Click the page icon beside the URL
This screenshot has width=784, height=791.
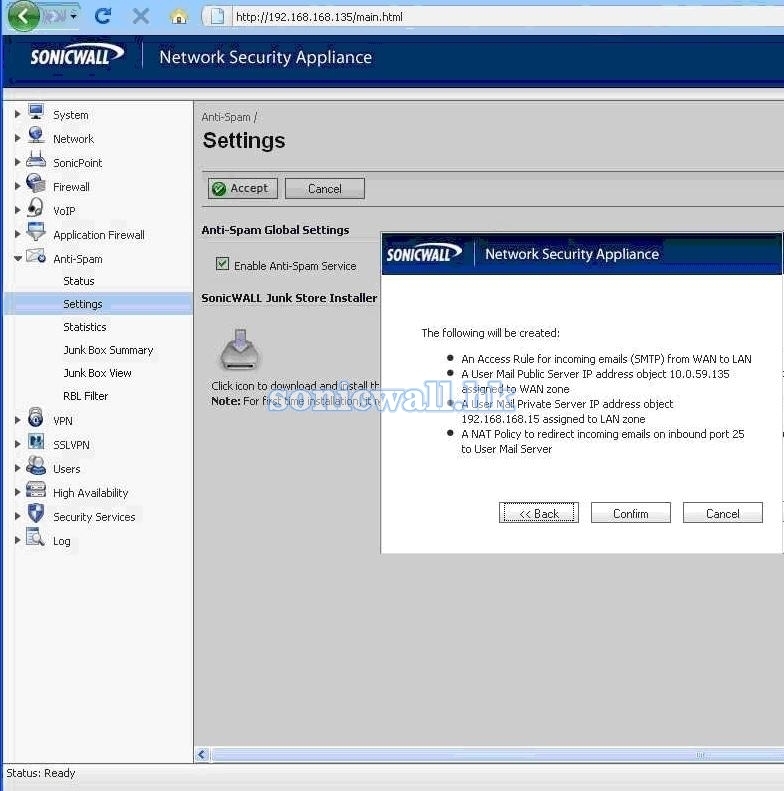tap(217, 16)
